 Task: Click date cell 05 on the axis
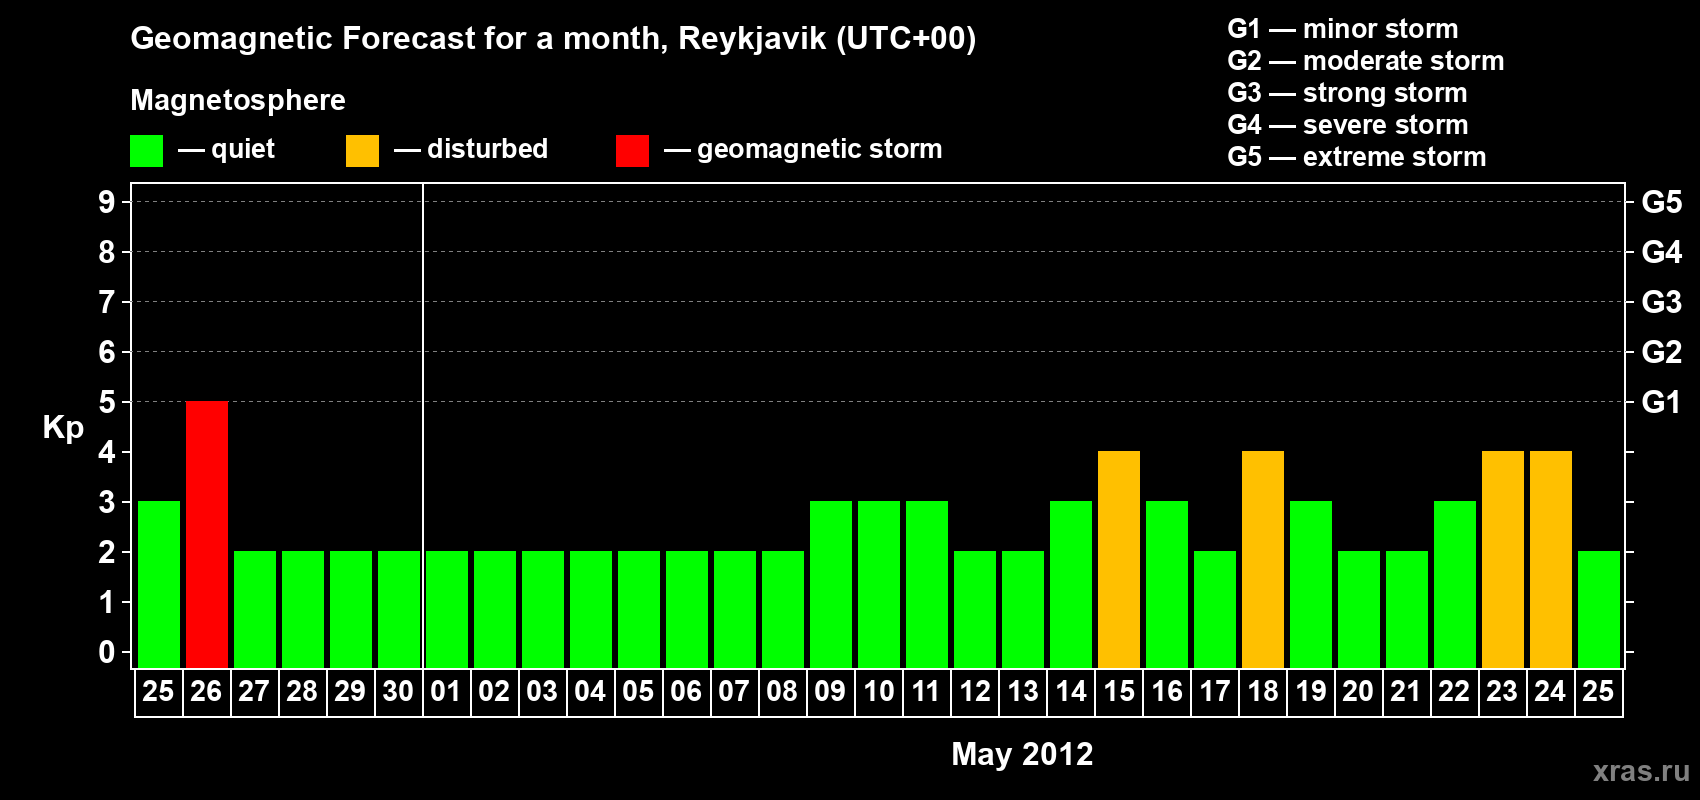pyautogui.click(x=639, y=692)
